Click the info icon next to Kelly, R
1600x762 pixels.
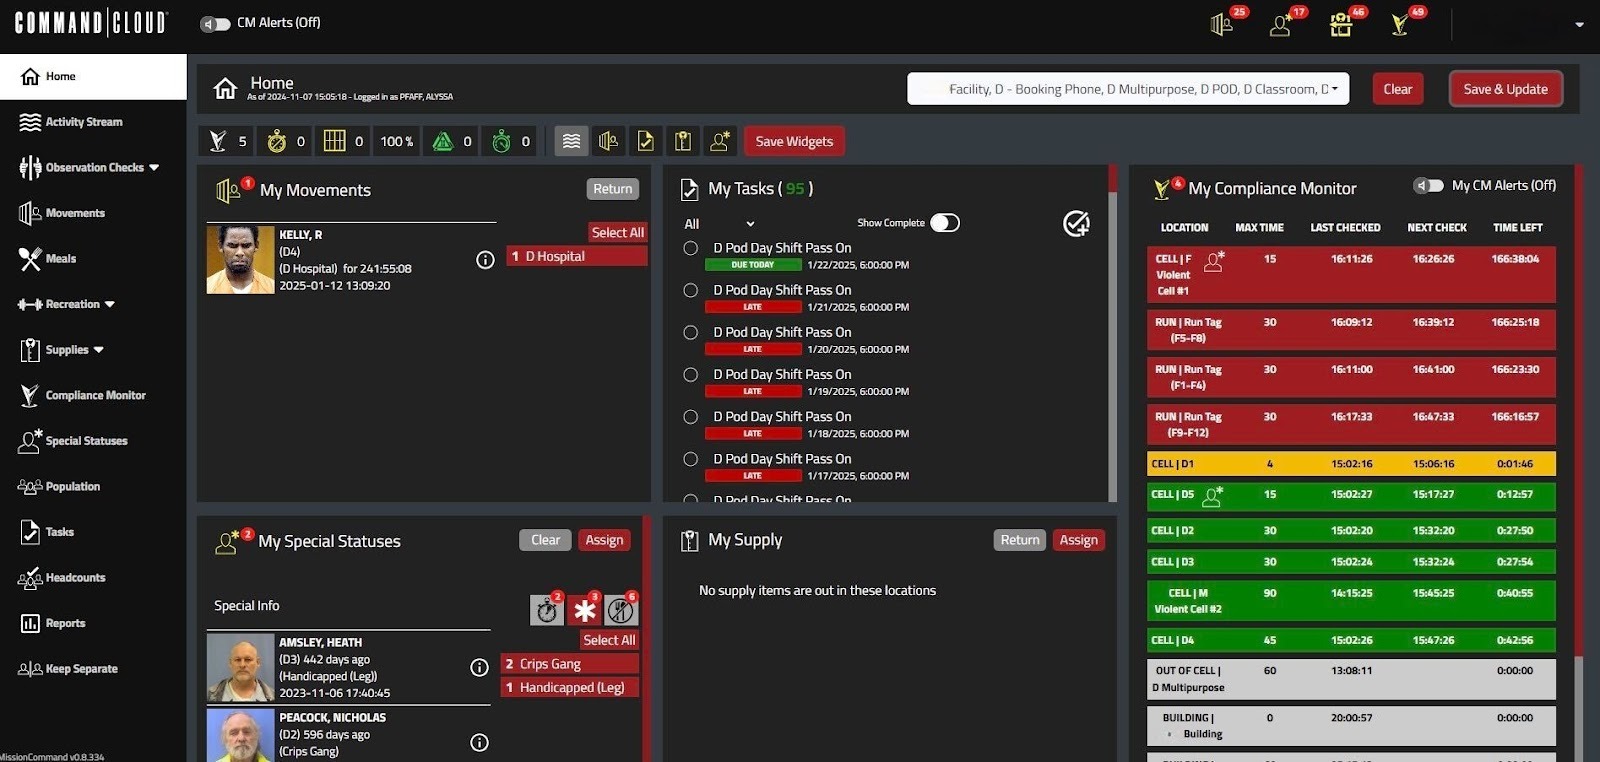(485, 260)
